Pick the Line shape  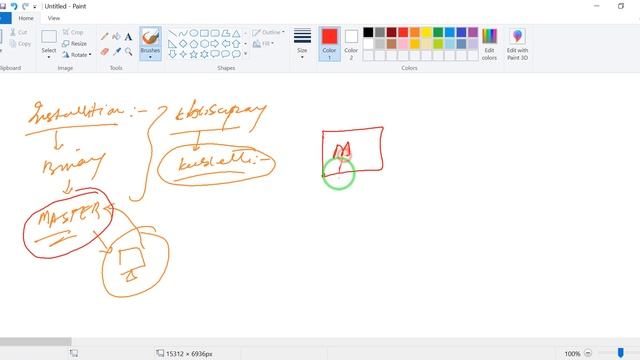point(173,33)
